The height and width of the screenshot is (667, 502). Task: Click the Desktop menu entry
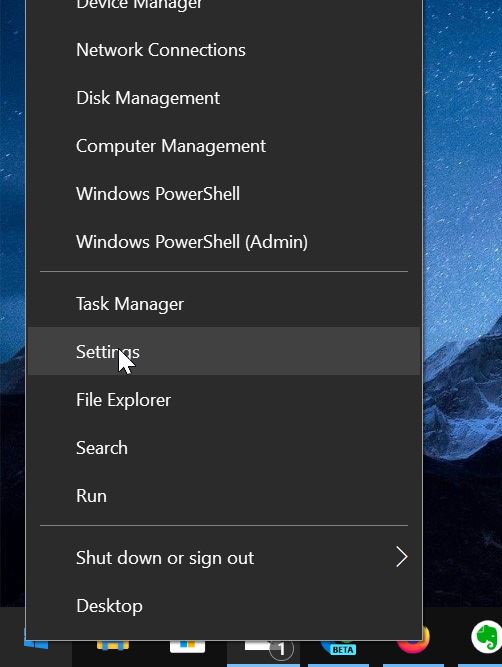pos(224,606)
